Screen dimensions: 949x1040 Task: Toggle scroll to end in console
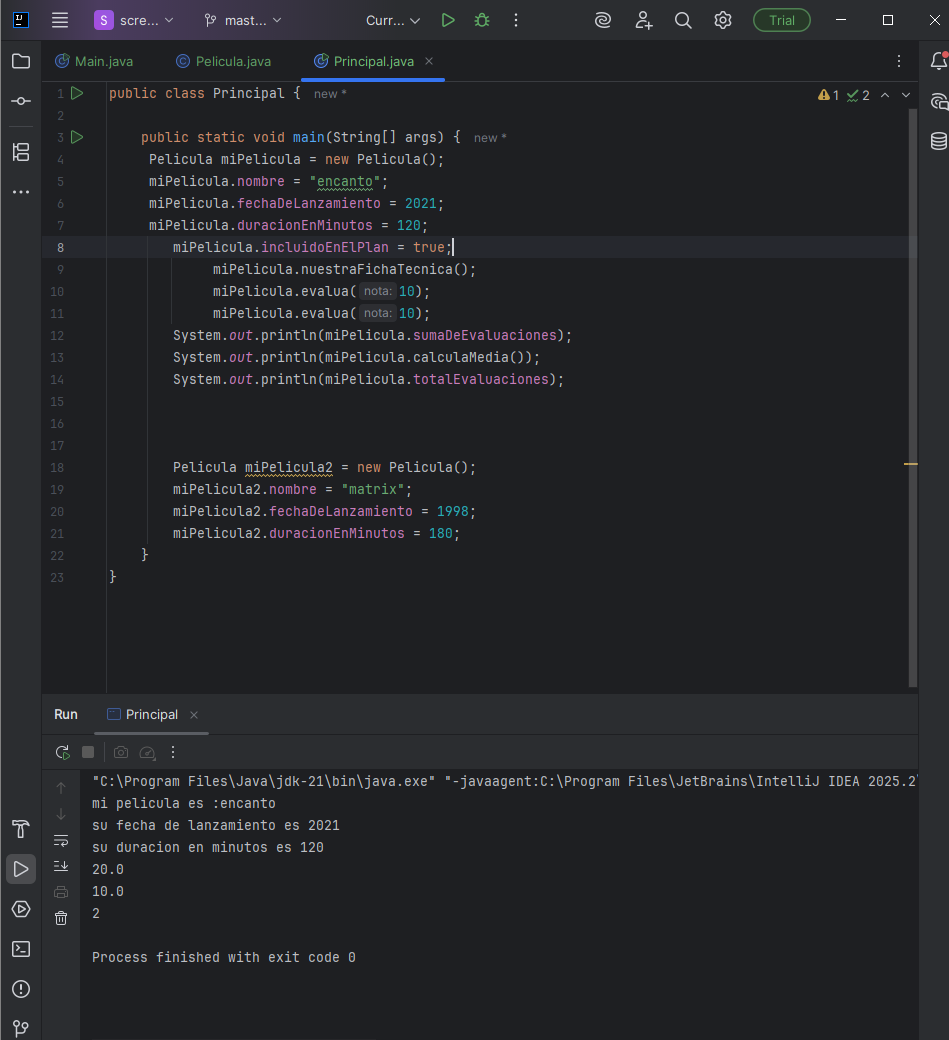(61, 866)
